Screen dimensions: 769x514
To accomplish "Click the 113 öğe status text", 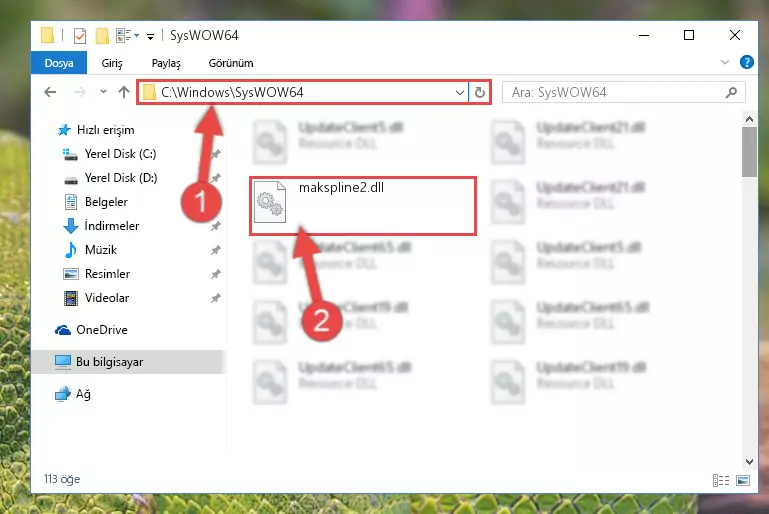I will click(x=62, y=479).
